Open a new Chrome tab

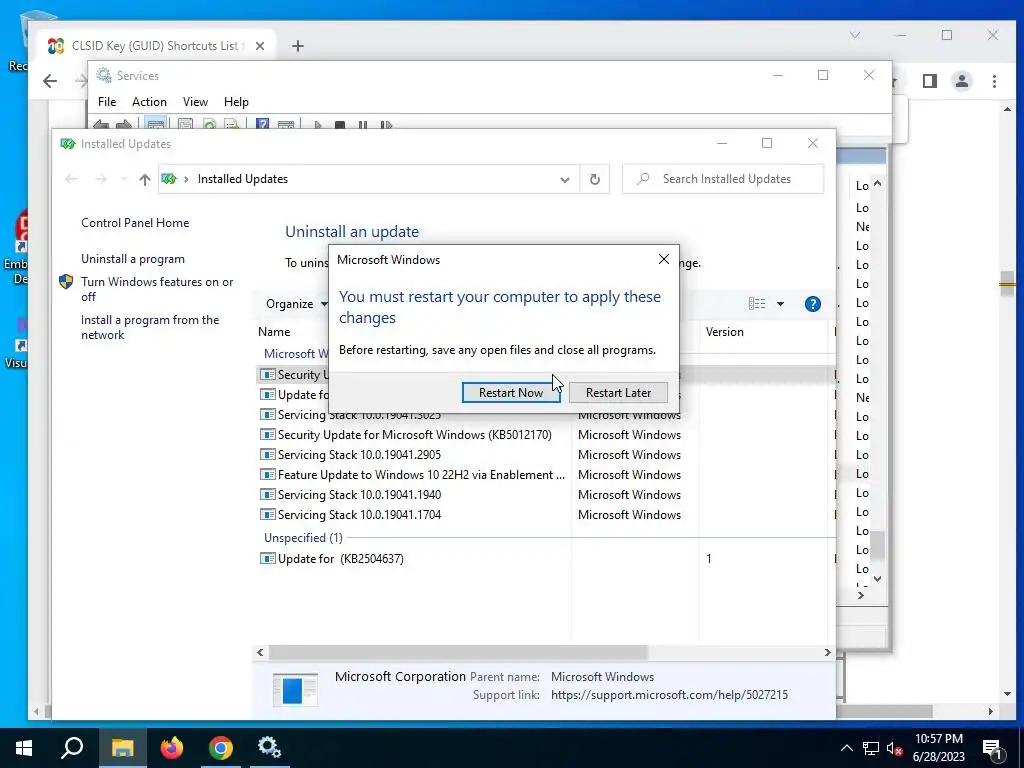point(298,46)
